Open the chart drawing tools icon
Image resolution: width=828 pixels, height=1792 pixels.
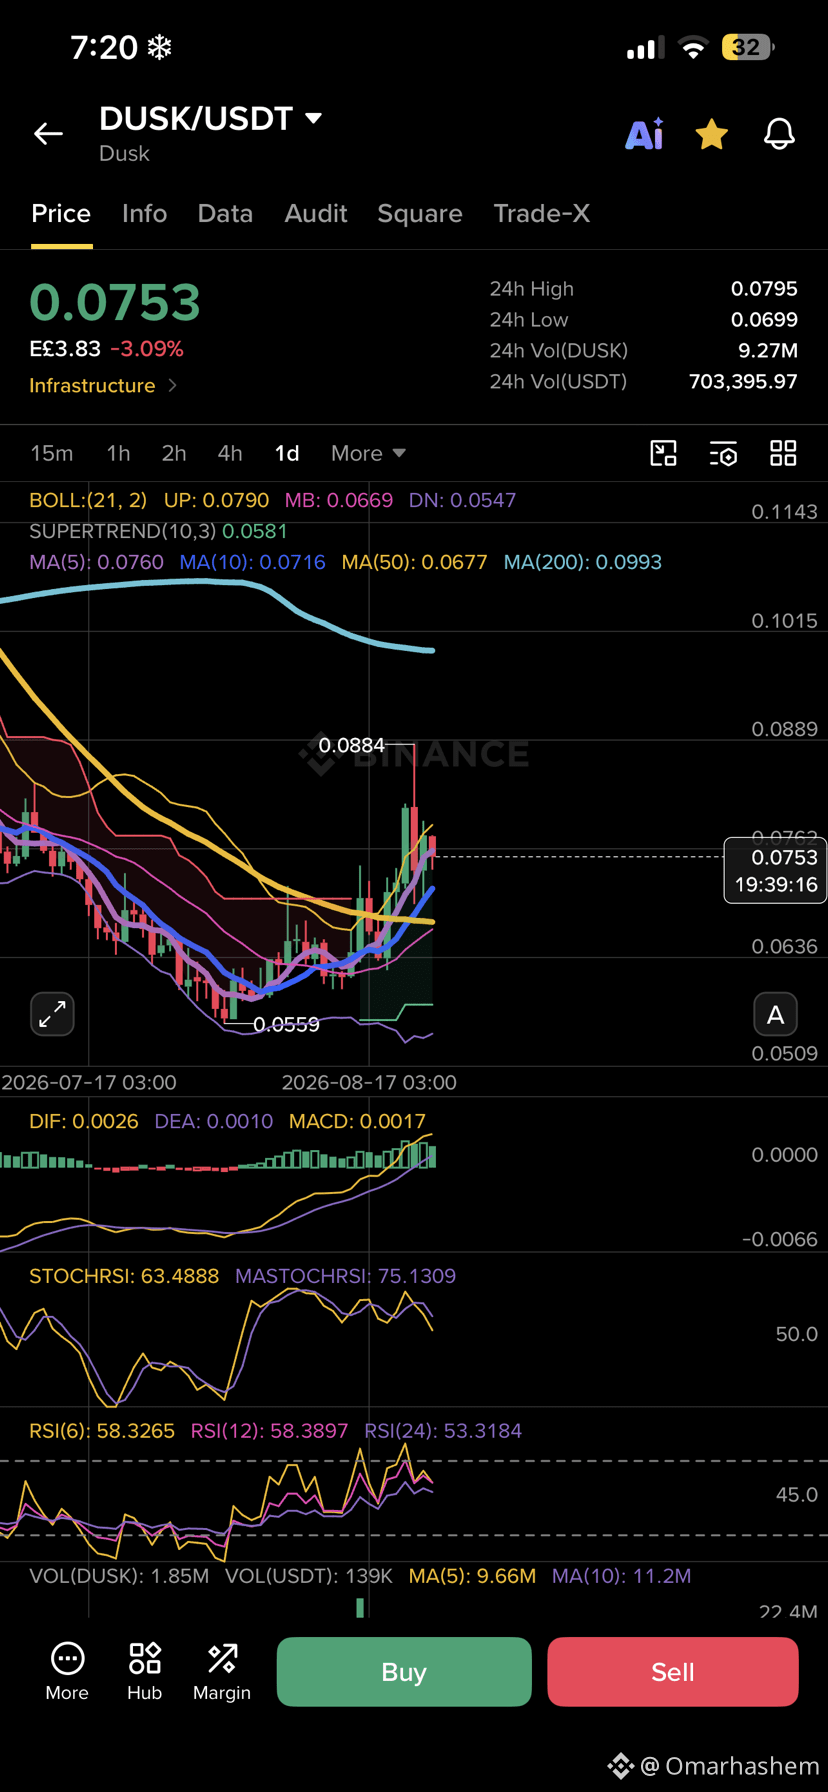664,454
